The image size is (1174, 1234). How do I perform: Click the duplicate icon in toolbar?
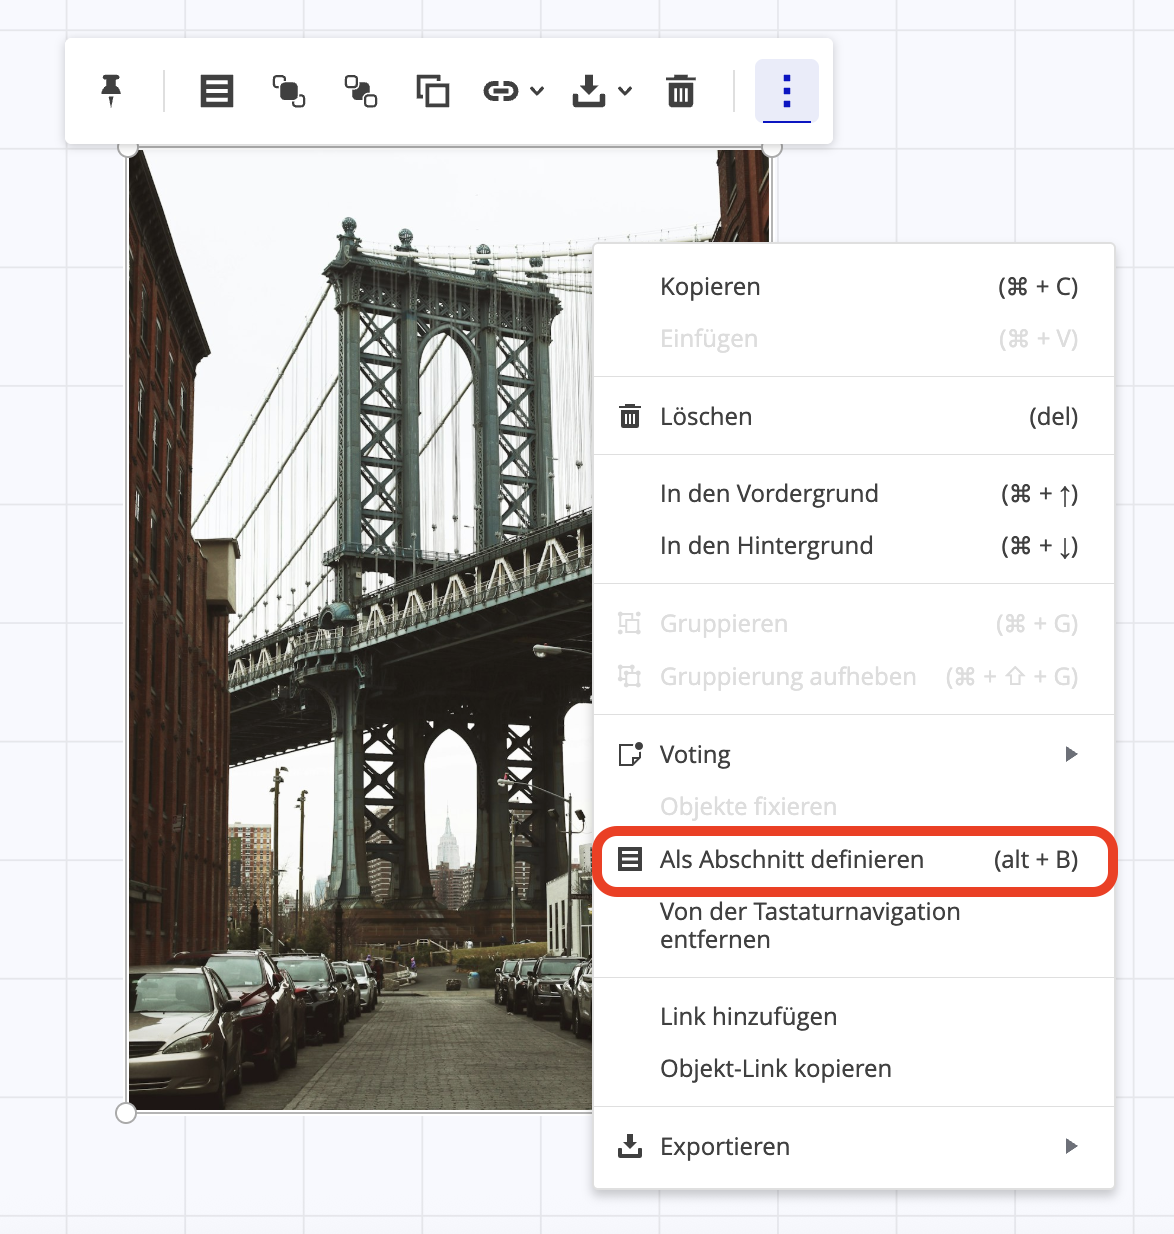pyautogui.click(x=433, y=91)
